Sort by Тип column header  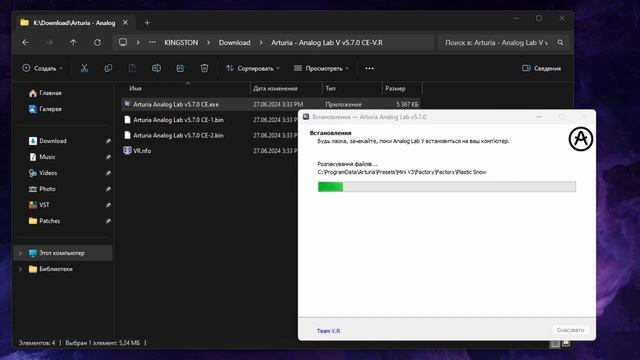click(x=331, y=88)
